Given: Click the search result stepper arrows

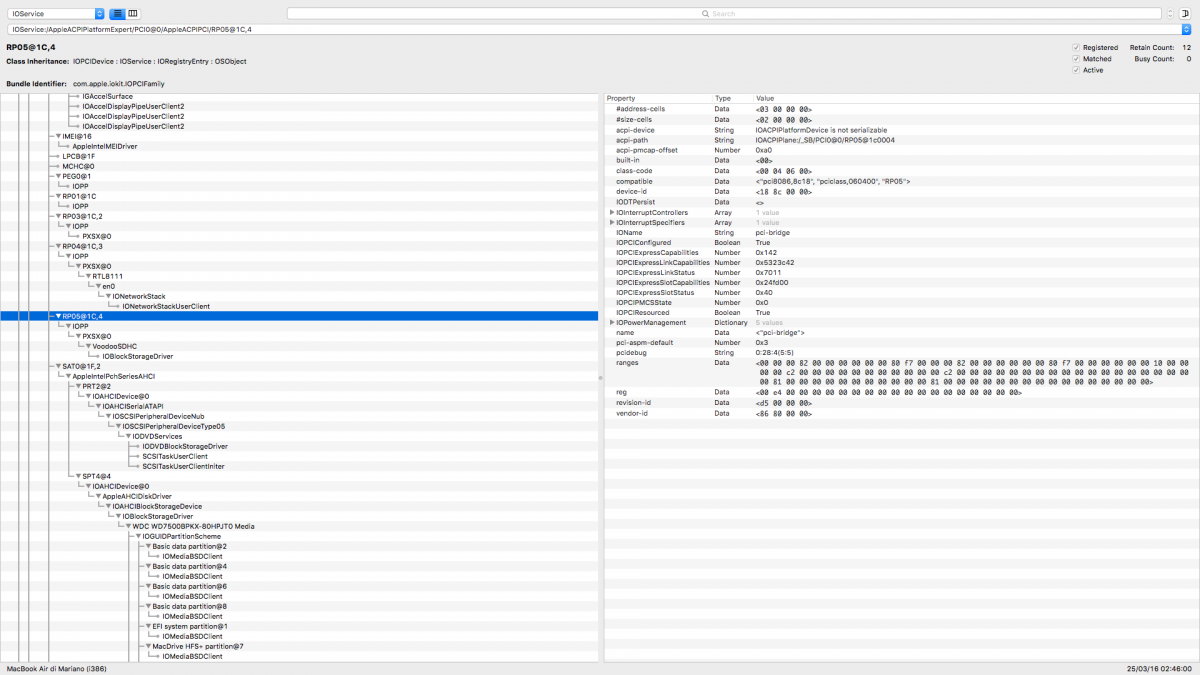Looking at the screenshot, I should [1170, 14].
